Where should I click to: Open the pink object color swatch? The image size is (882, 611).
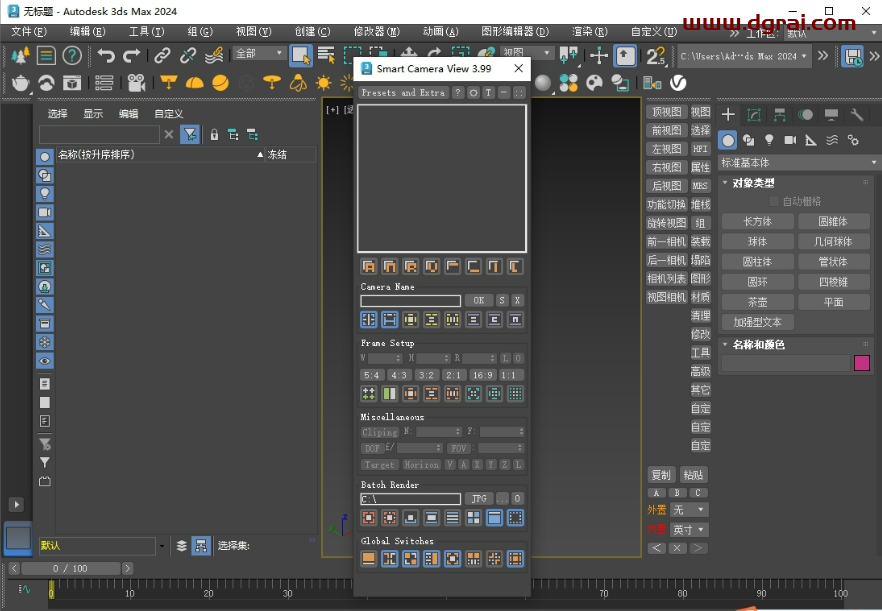click(862, 363)
